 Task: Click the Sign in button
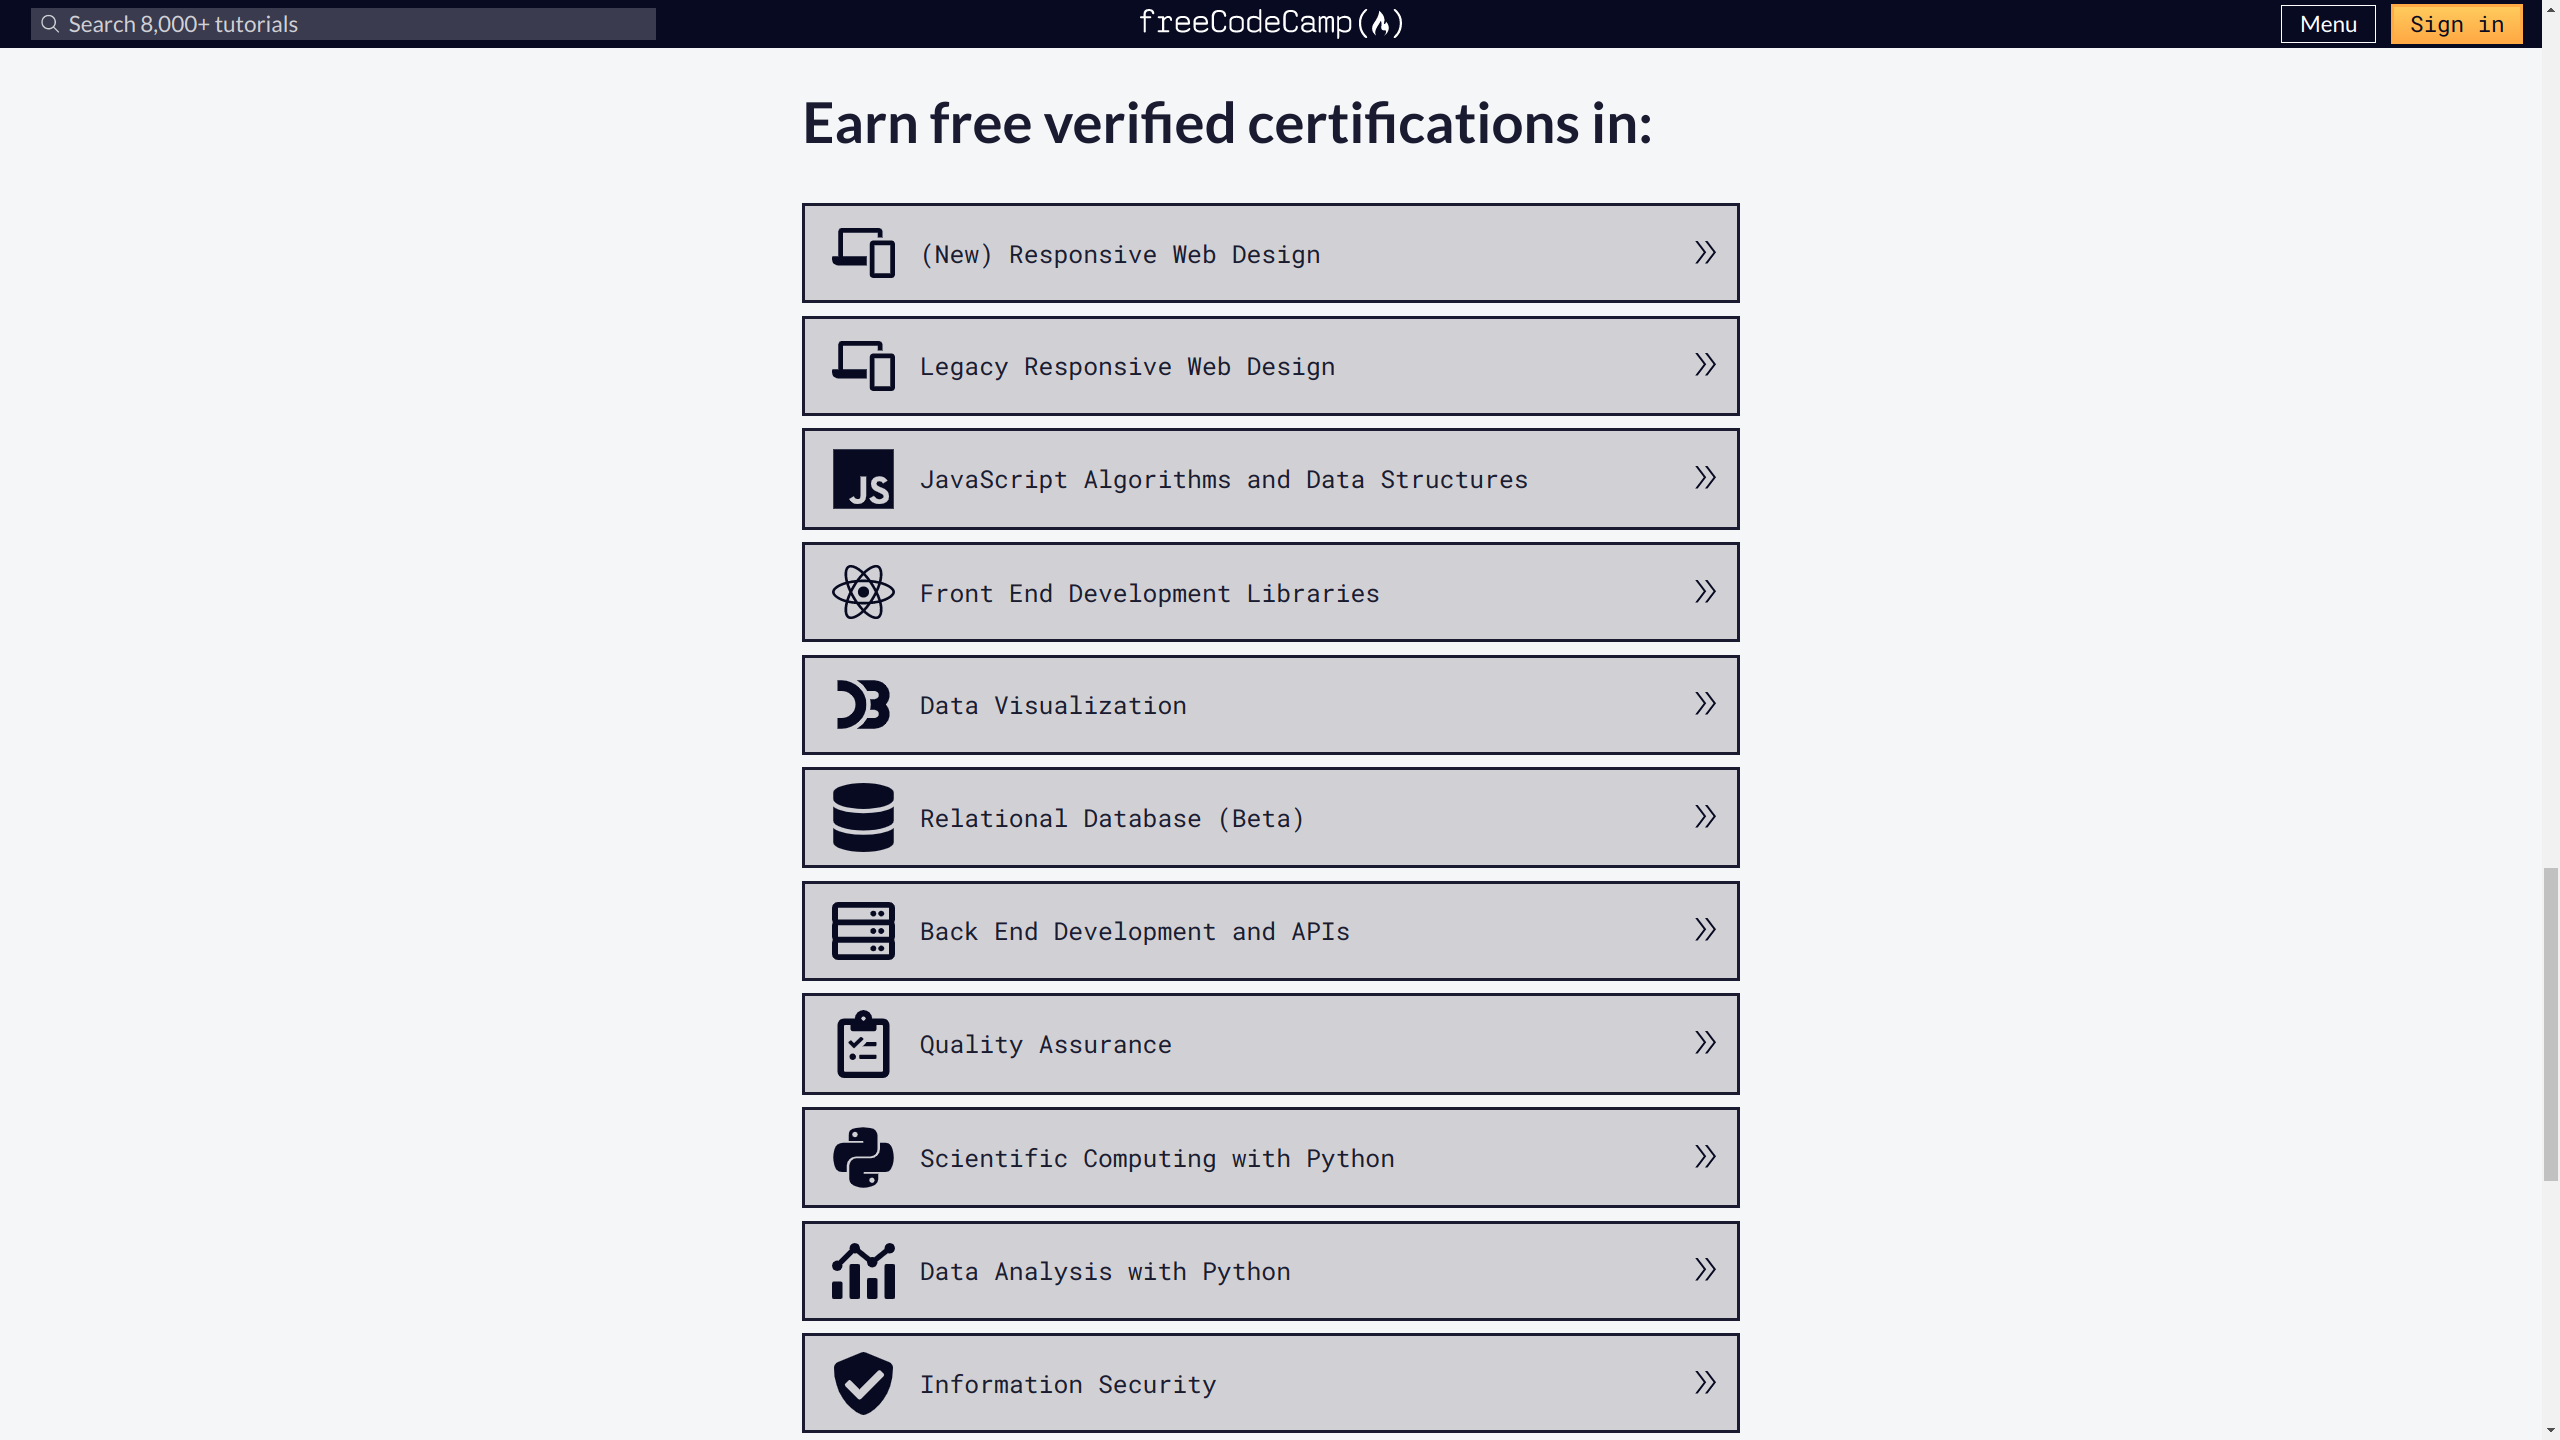point(2456,24)
